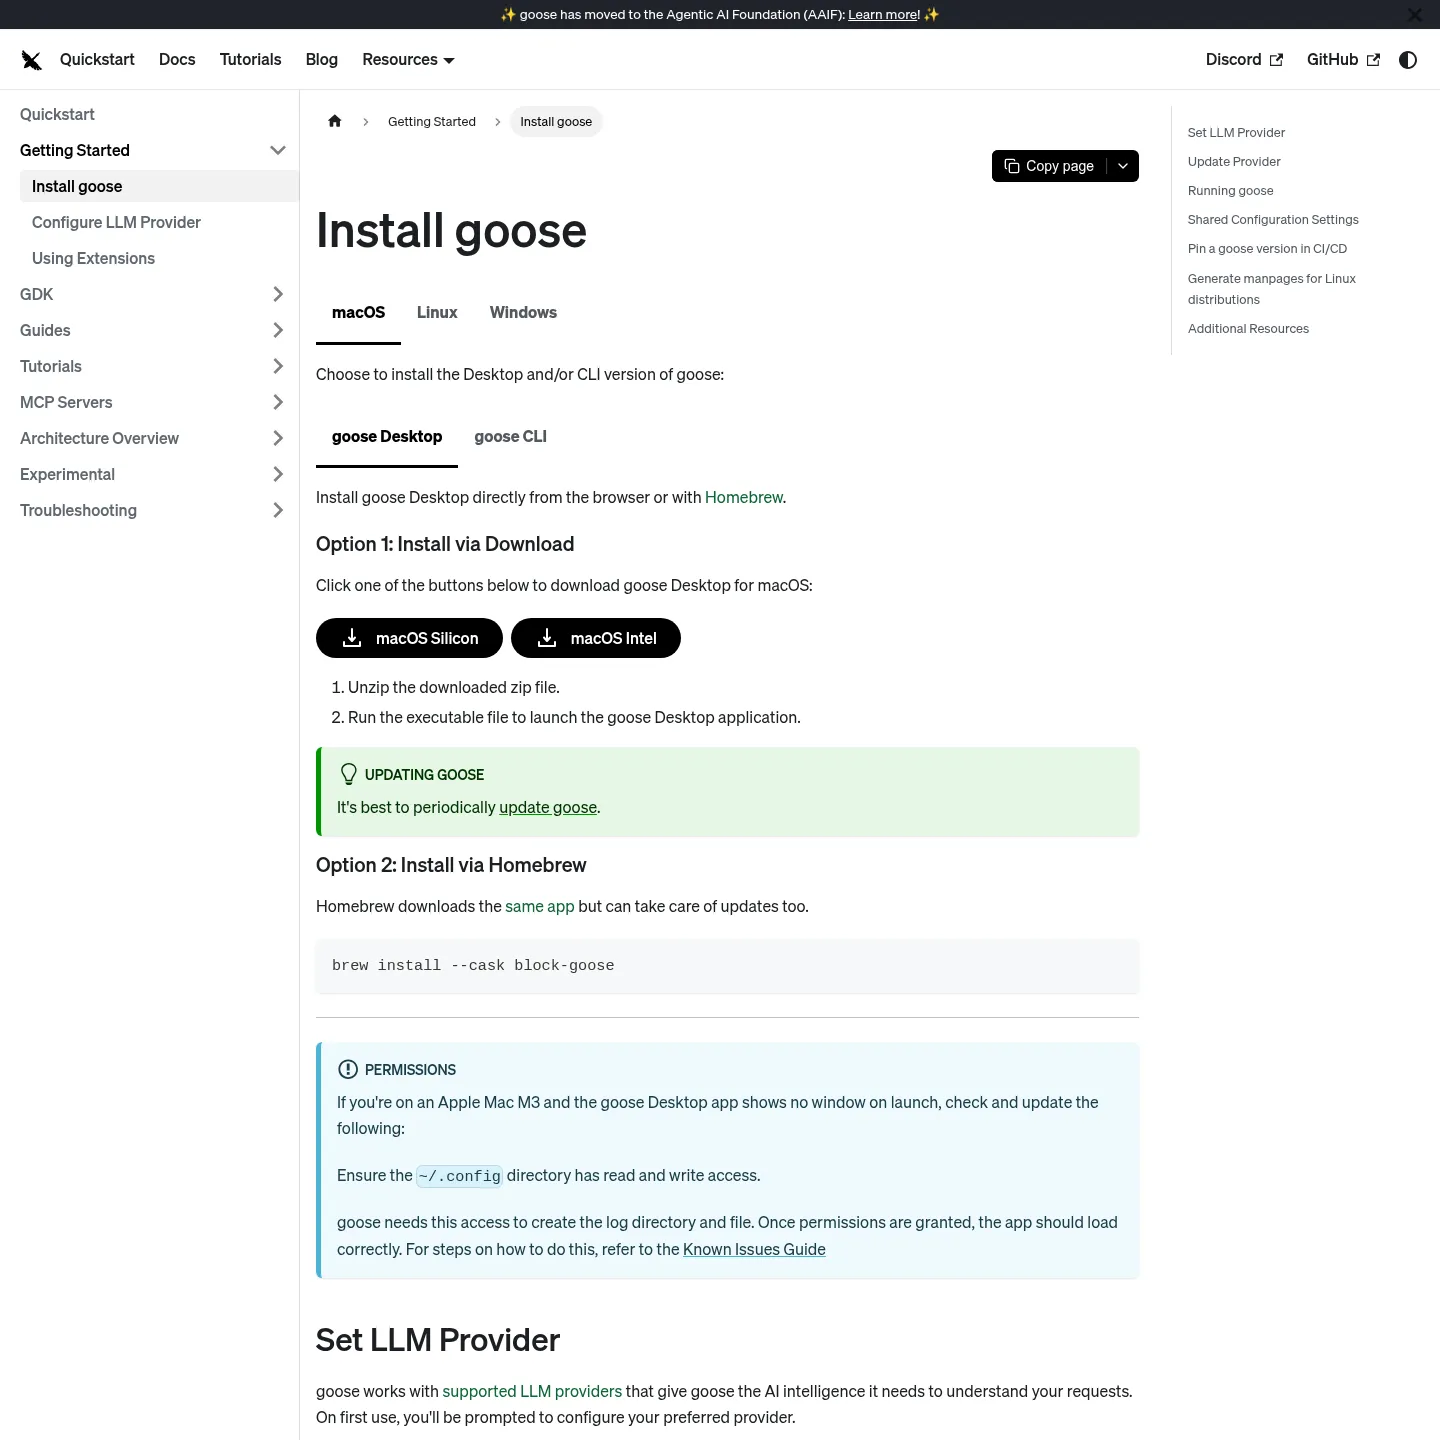
Task: Expand the Experimental sidebar category
Action: point(278,474)
